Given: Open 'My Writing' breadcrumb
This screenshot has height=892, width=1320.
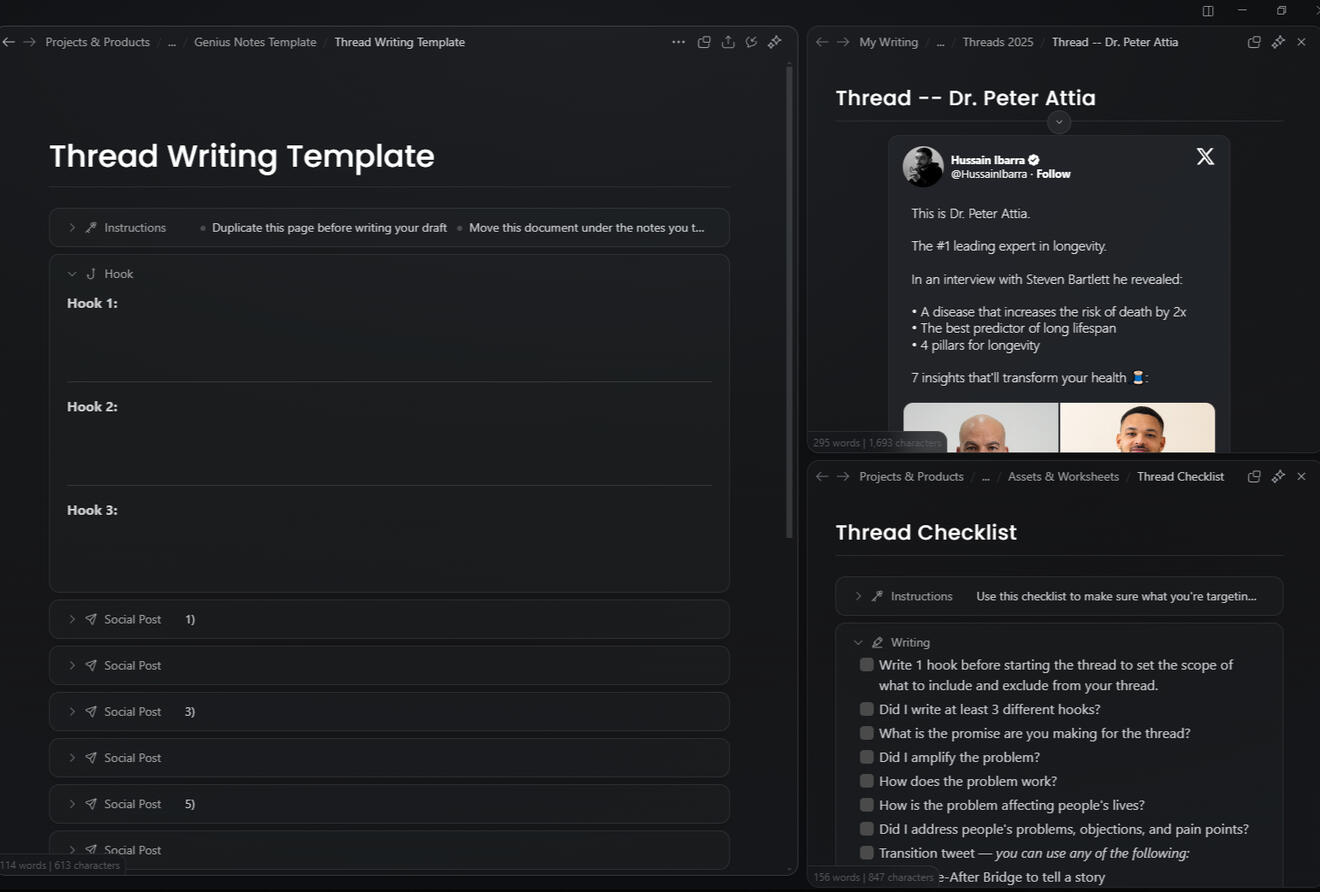Looking at the screenshot, I should tap(889, 42).
